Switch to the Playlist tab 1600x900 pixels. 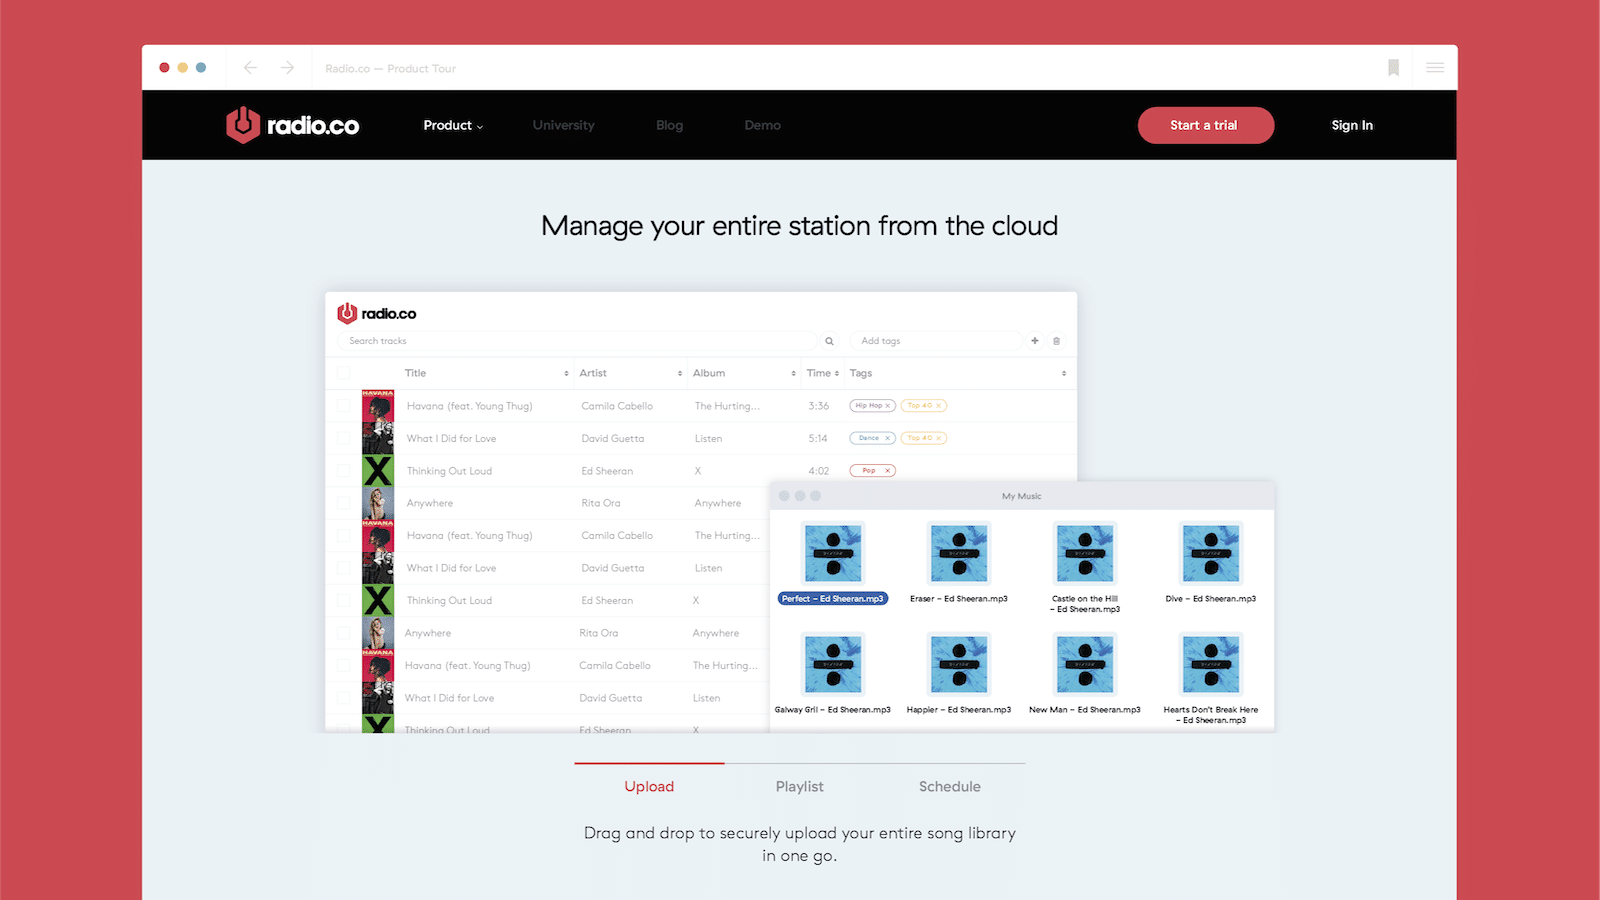[800, 787]
